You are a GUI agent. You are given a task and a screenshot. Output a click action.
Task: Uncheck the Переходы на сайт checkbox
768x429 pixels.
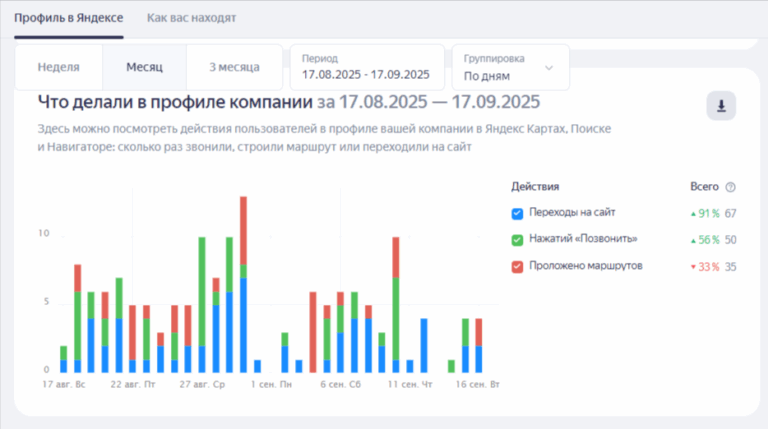coord(517,214)
